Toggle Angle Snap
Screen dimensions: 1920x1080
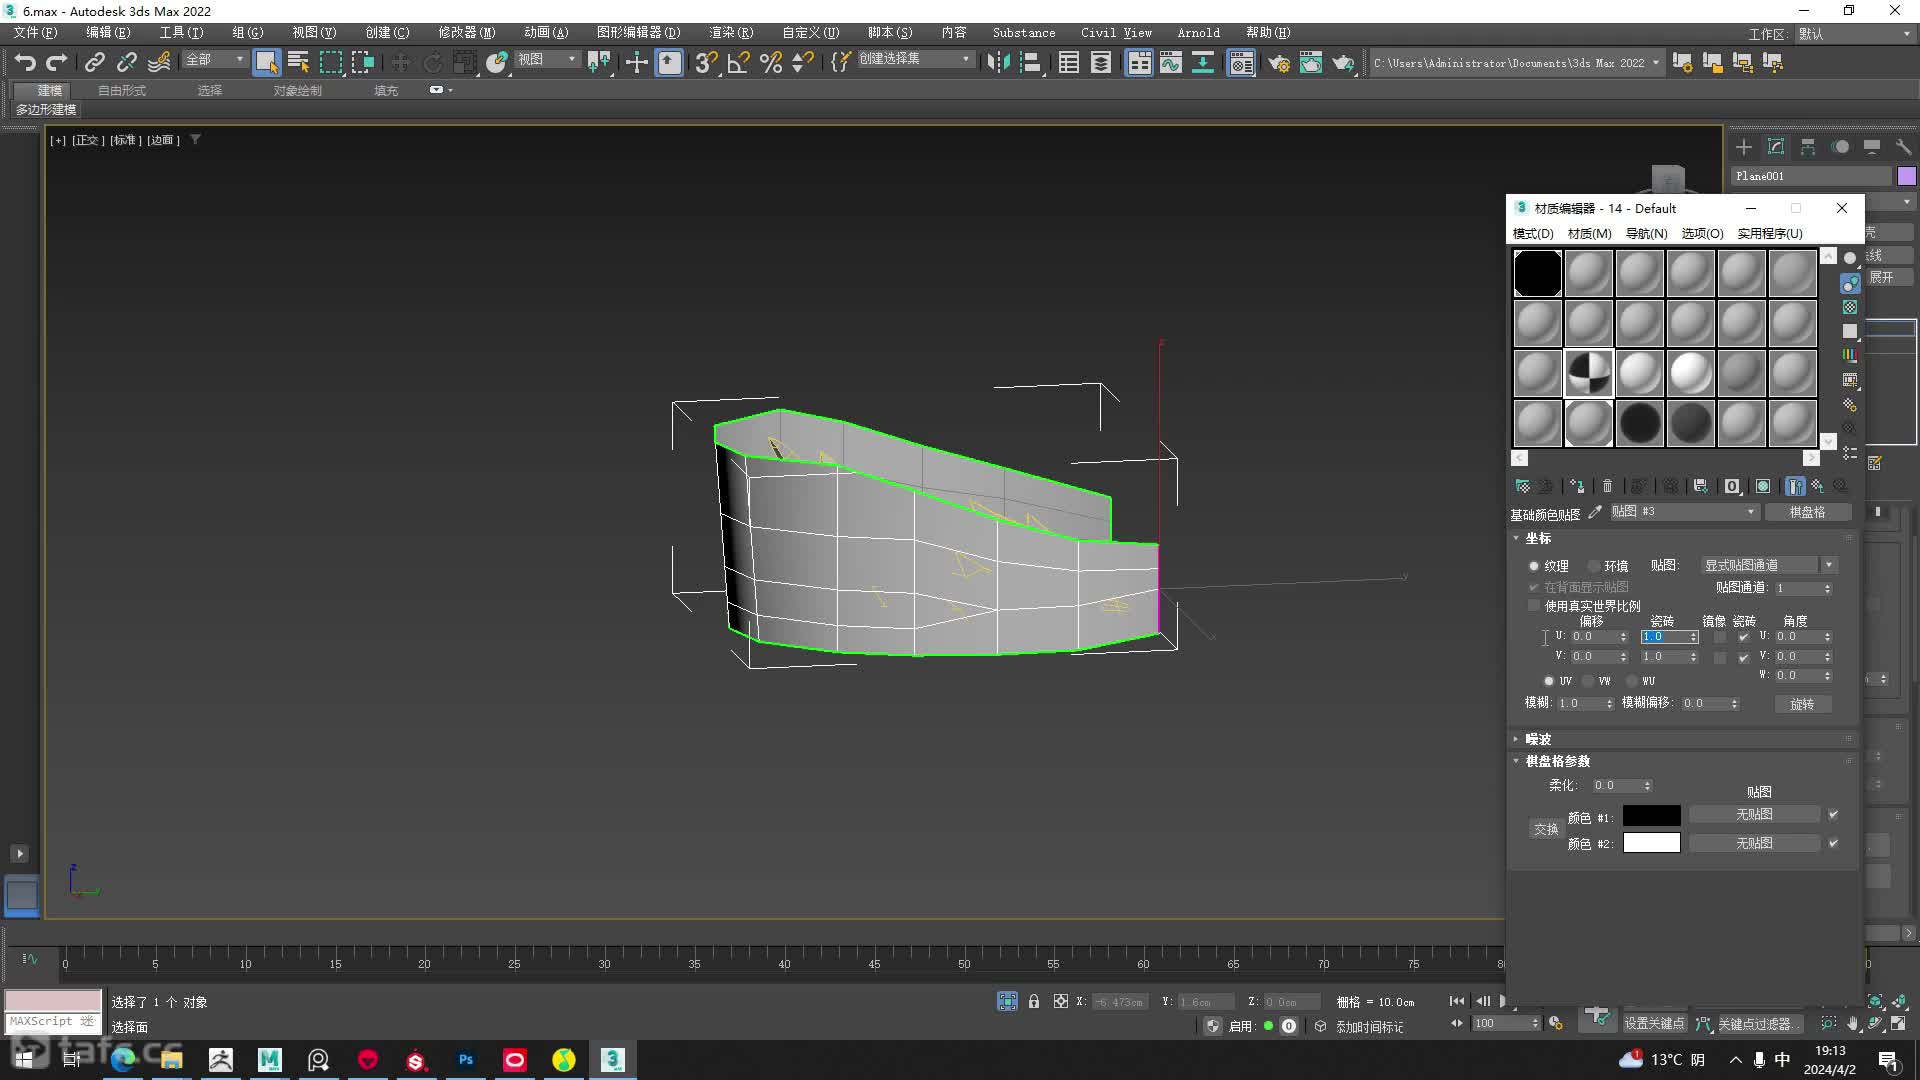(738, 62)
